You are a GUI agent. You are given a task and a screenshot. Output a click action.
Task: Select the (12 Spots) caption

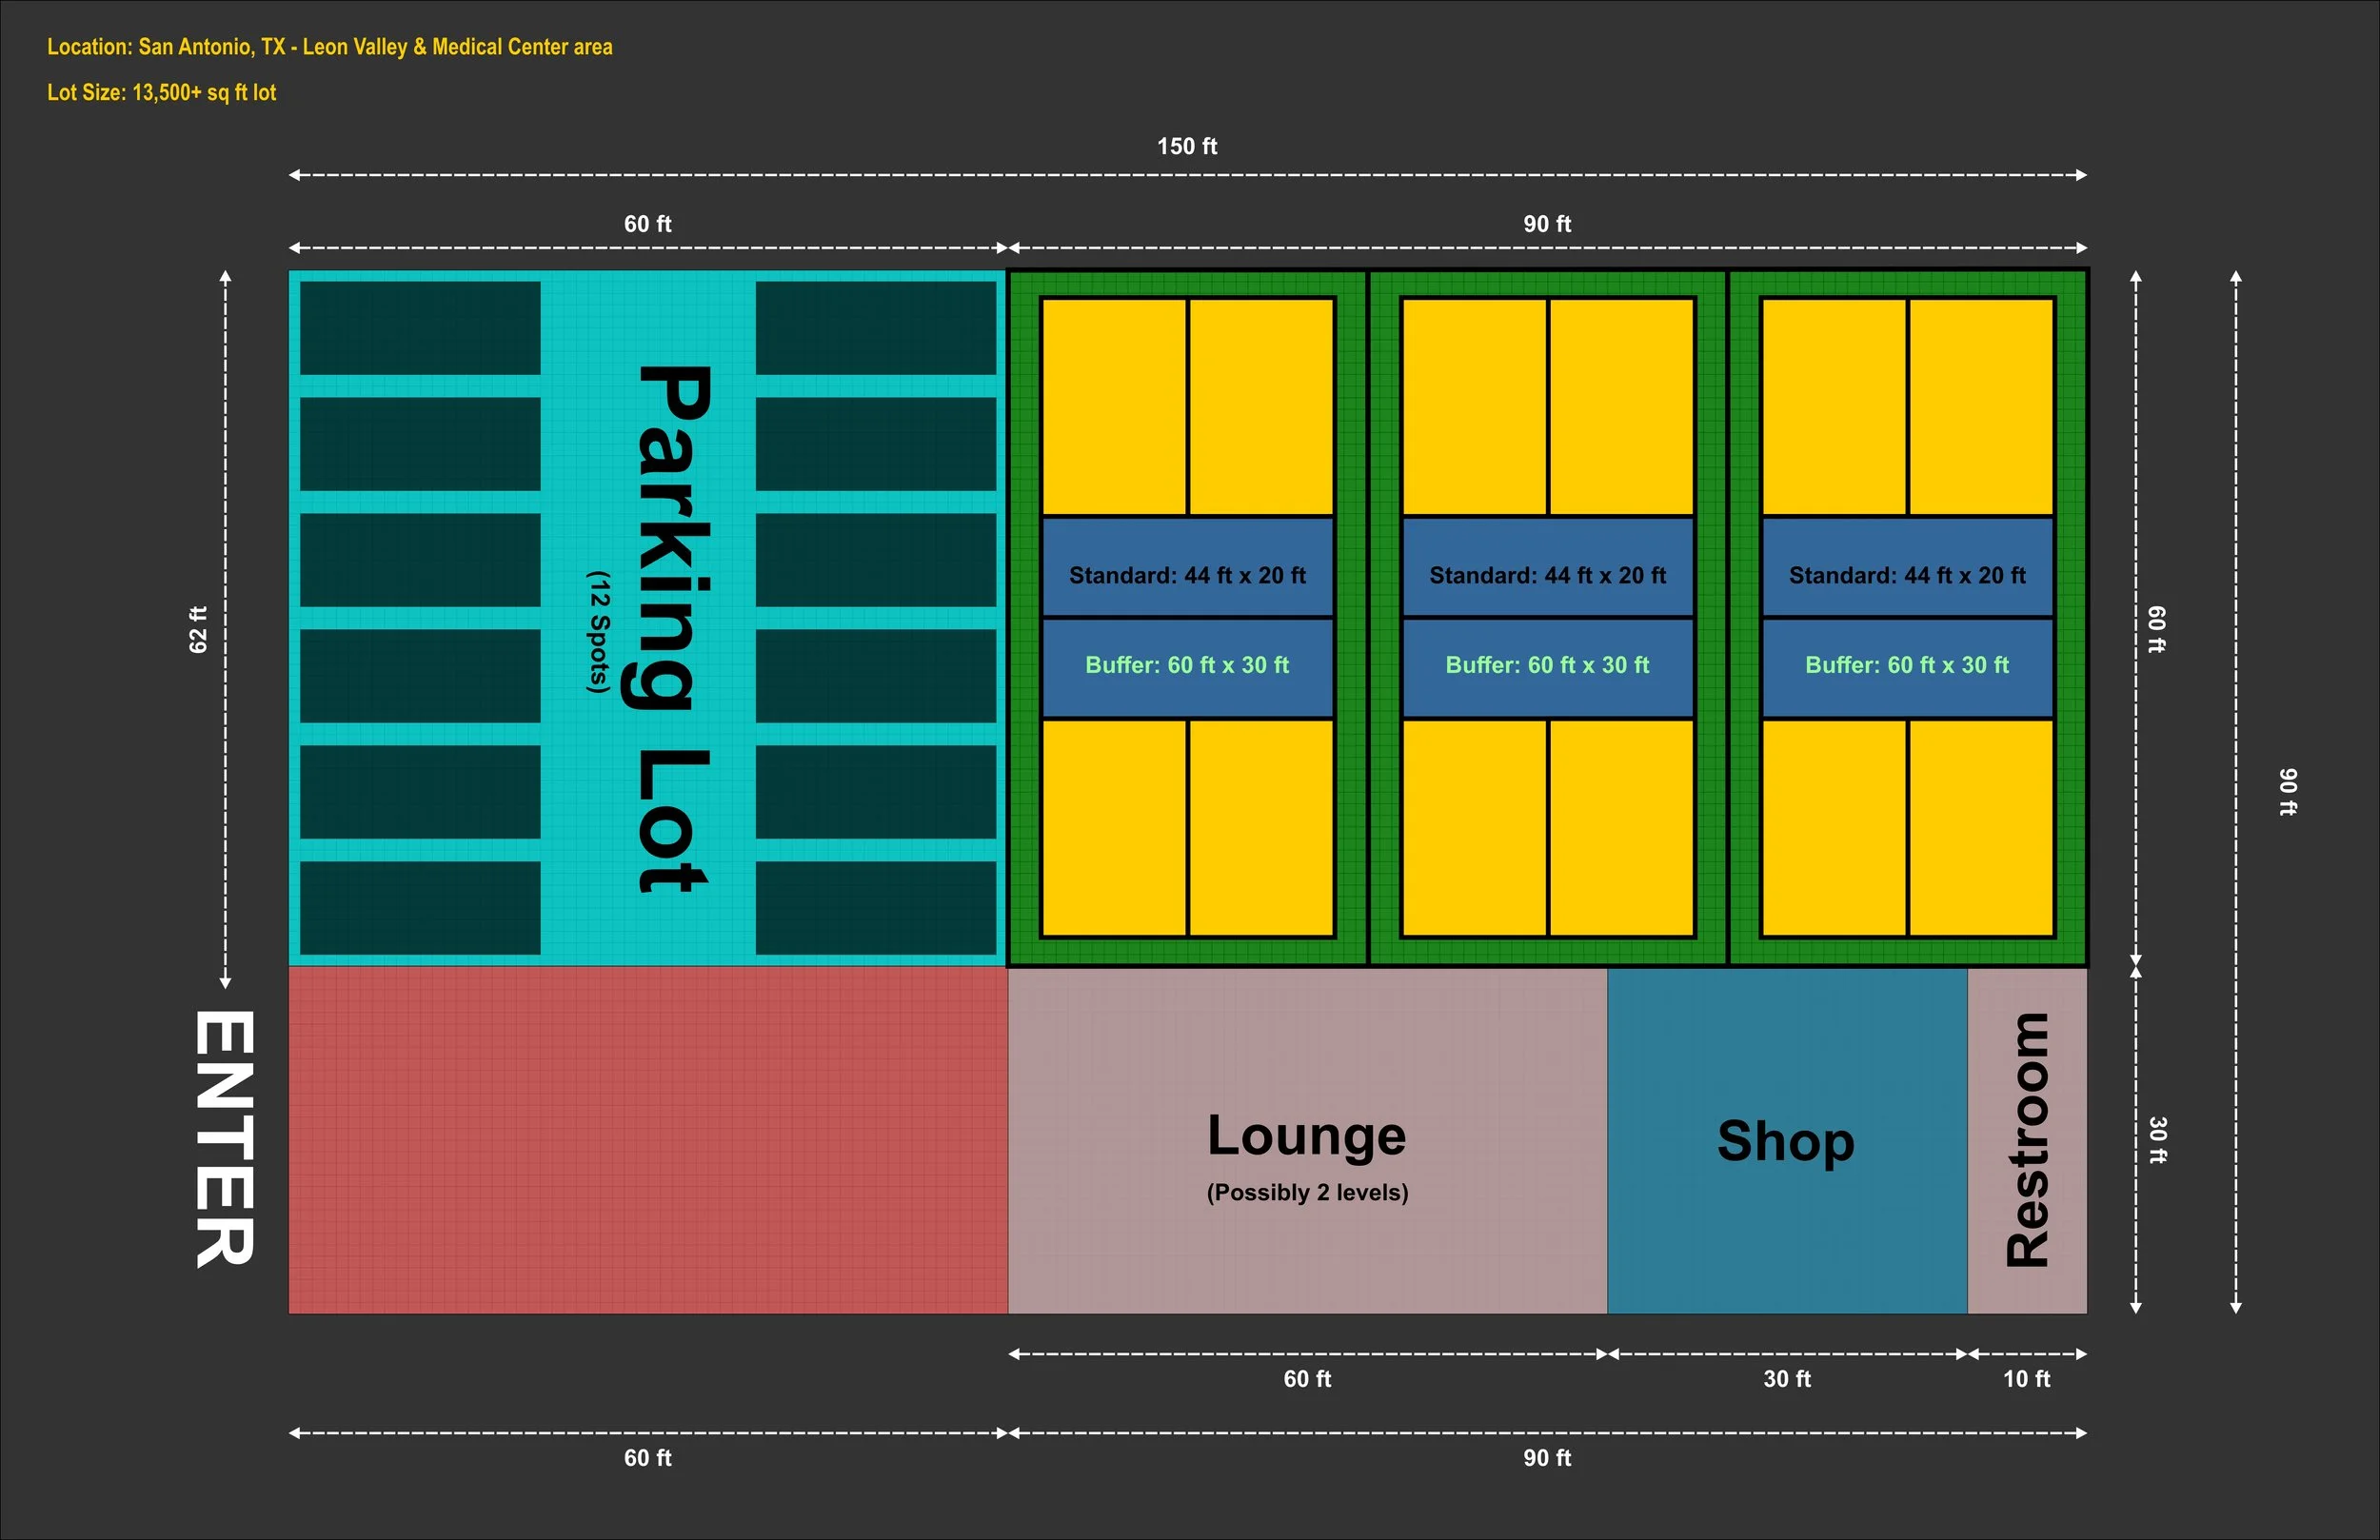tap(598, 632)
